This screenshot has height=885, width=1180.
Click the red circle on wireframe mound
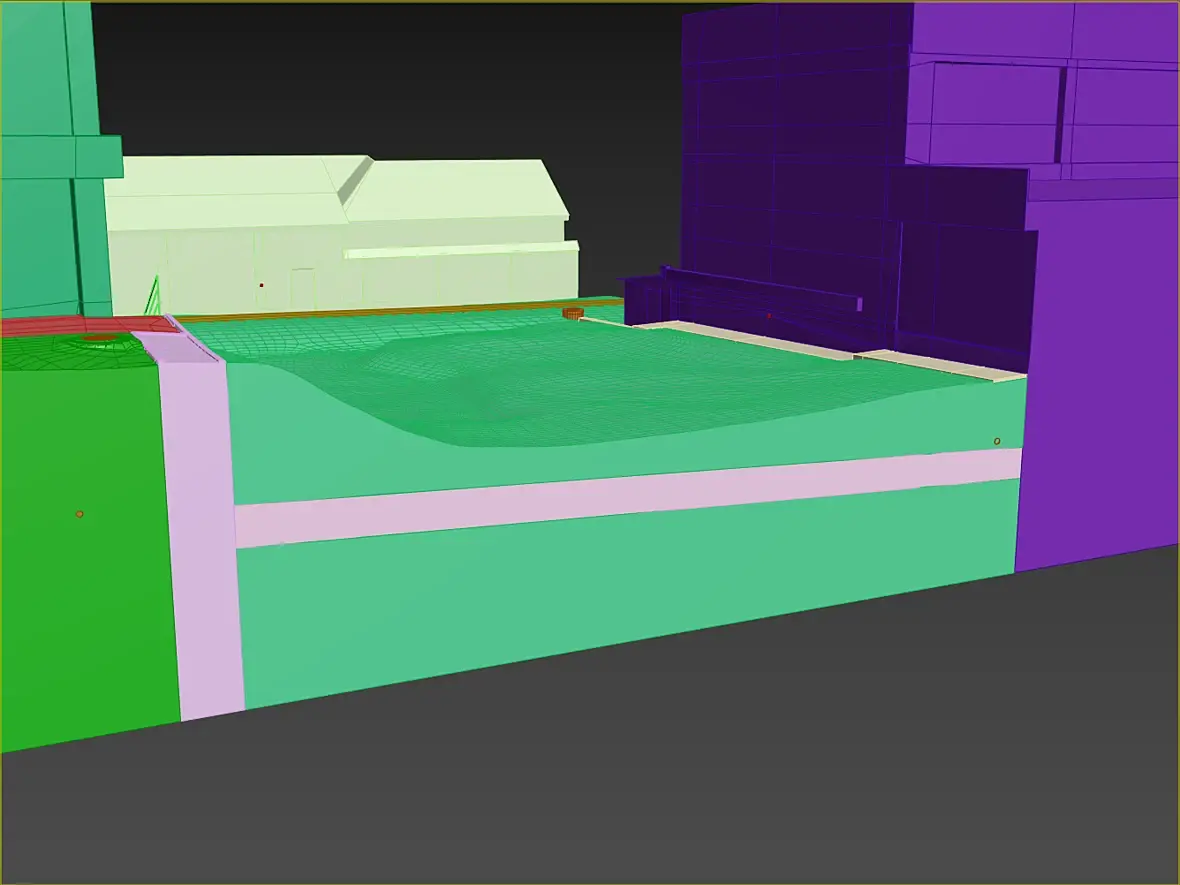click(99, 339)
